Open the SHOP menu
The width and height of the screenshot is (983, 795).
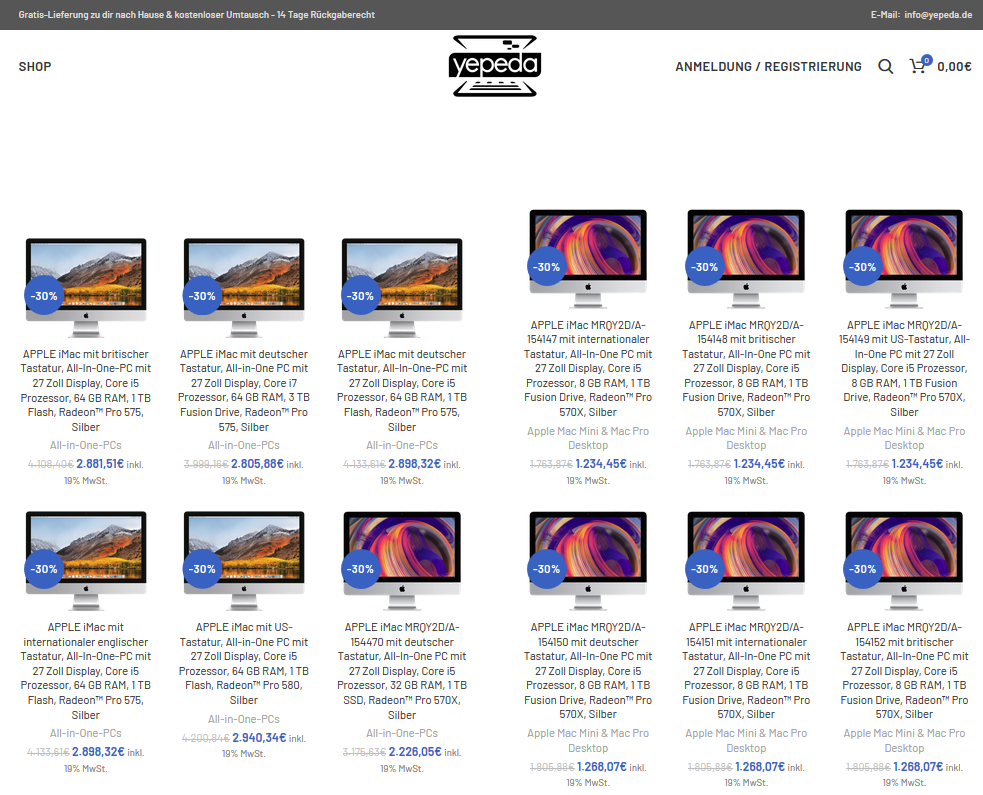tap(35, 66)
